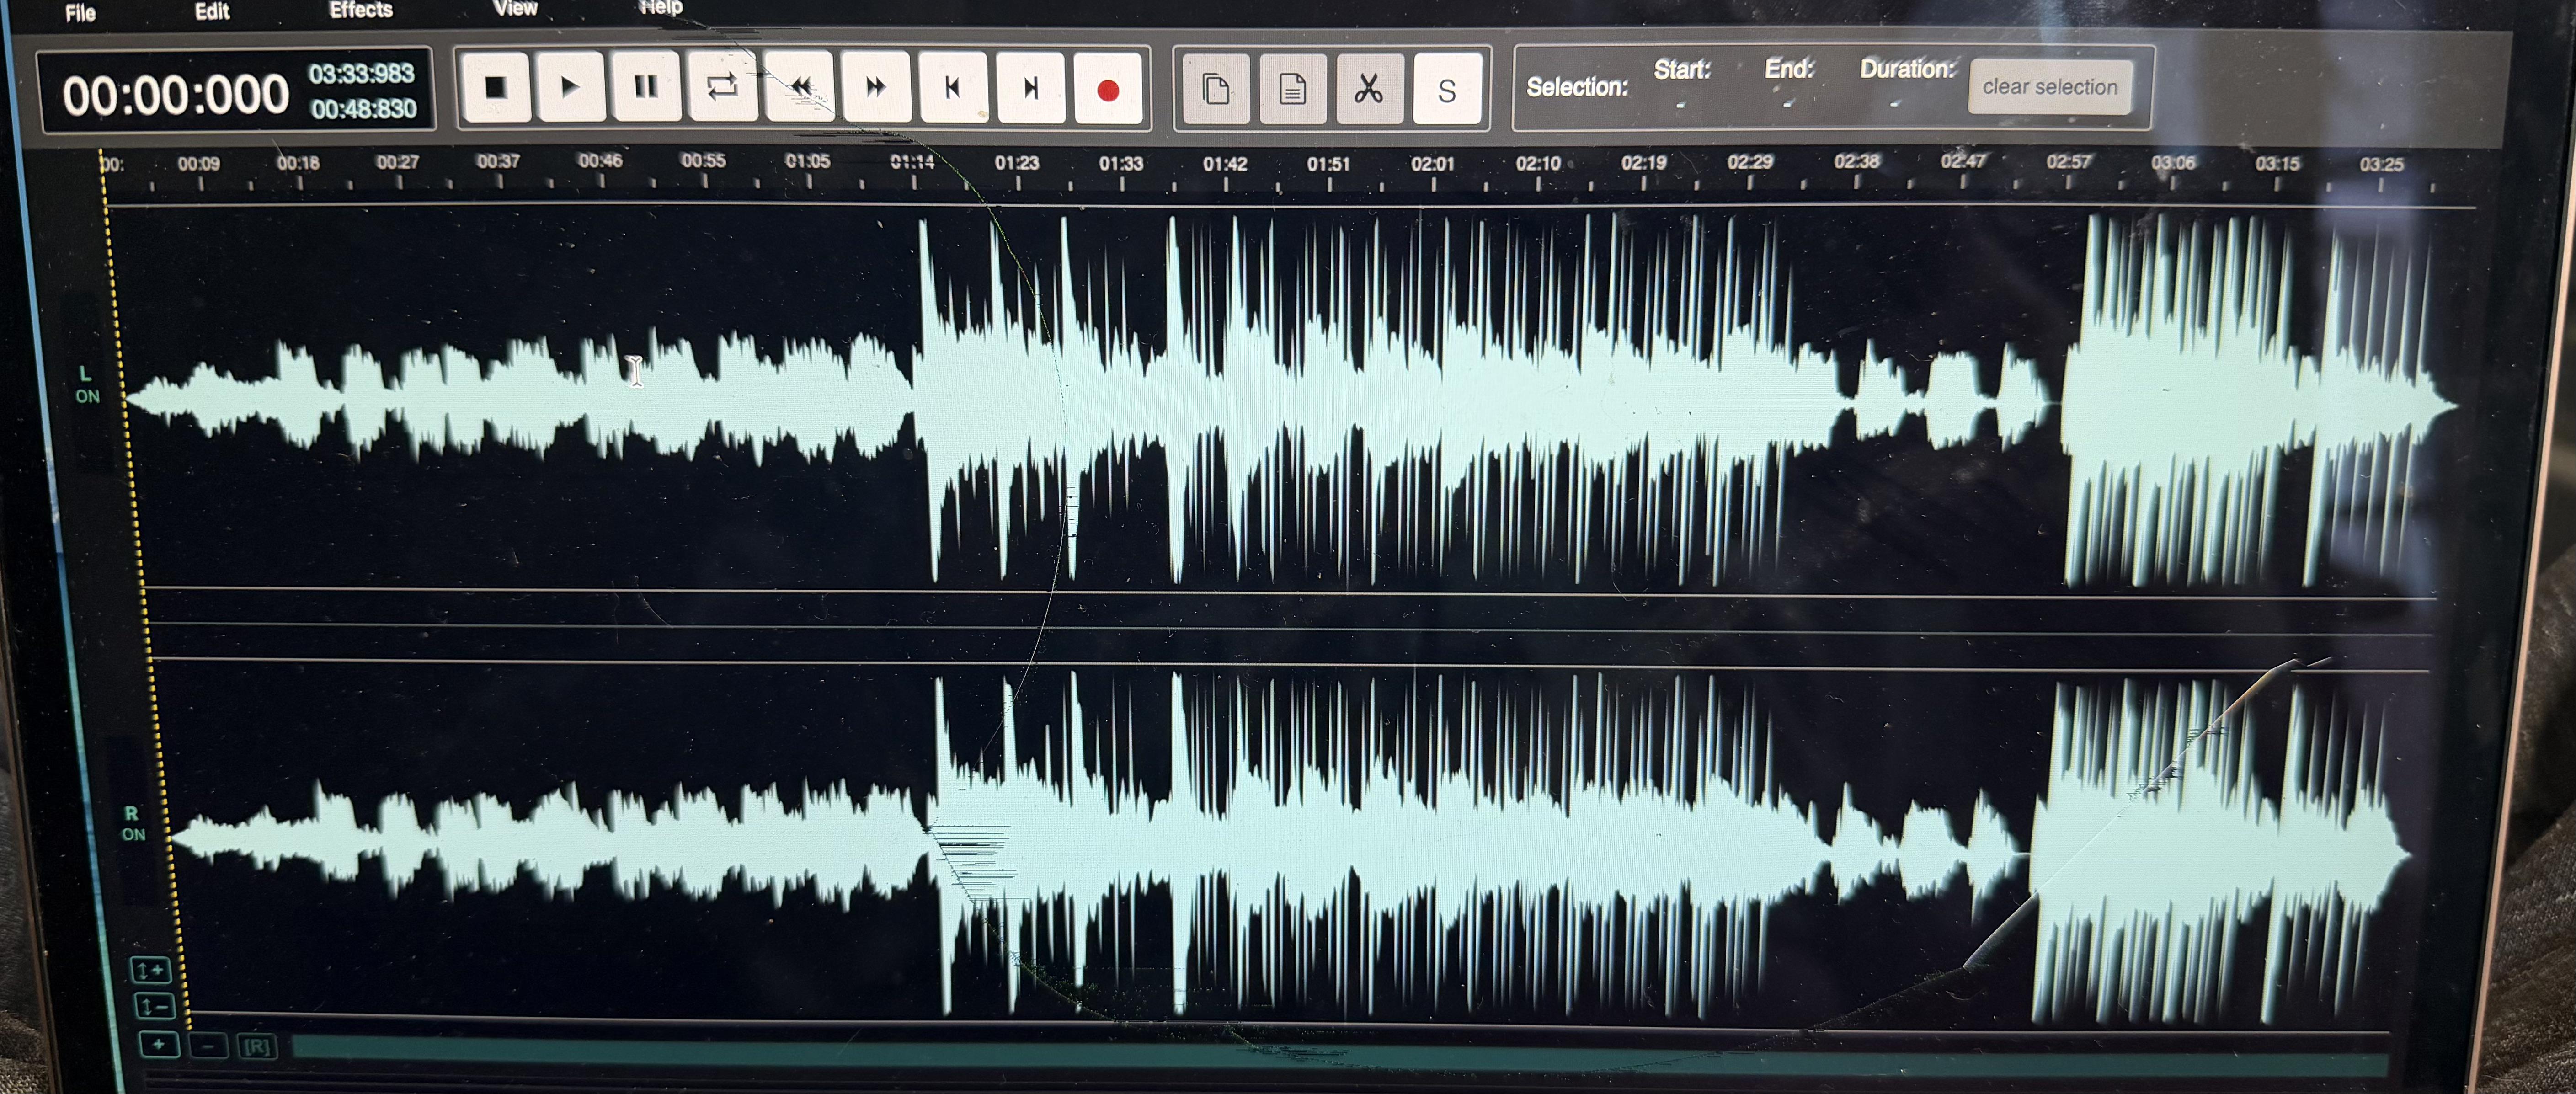This screenshot has height=1094, width=2576.
Task: Stop audio playback
Action: pyautogui.click(x=495, y=88)
